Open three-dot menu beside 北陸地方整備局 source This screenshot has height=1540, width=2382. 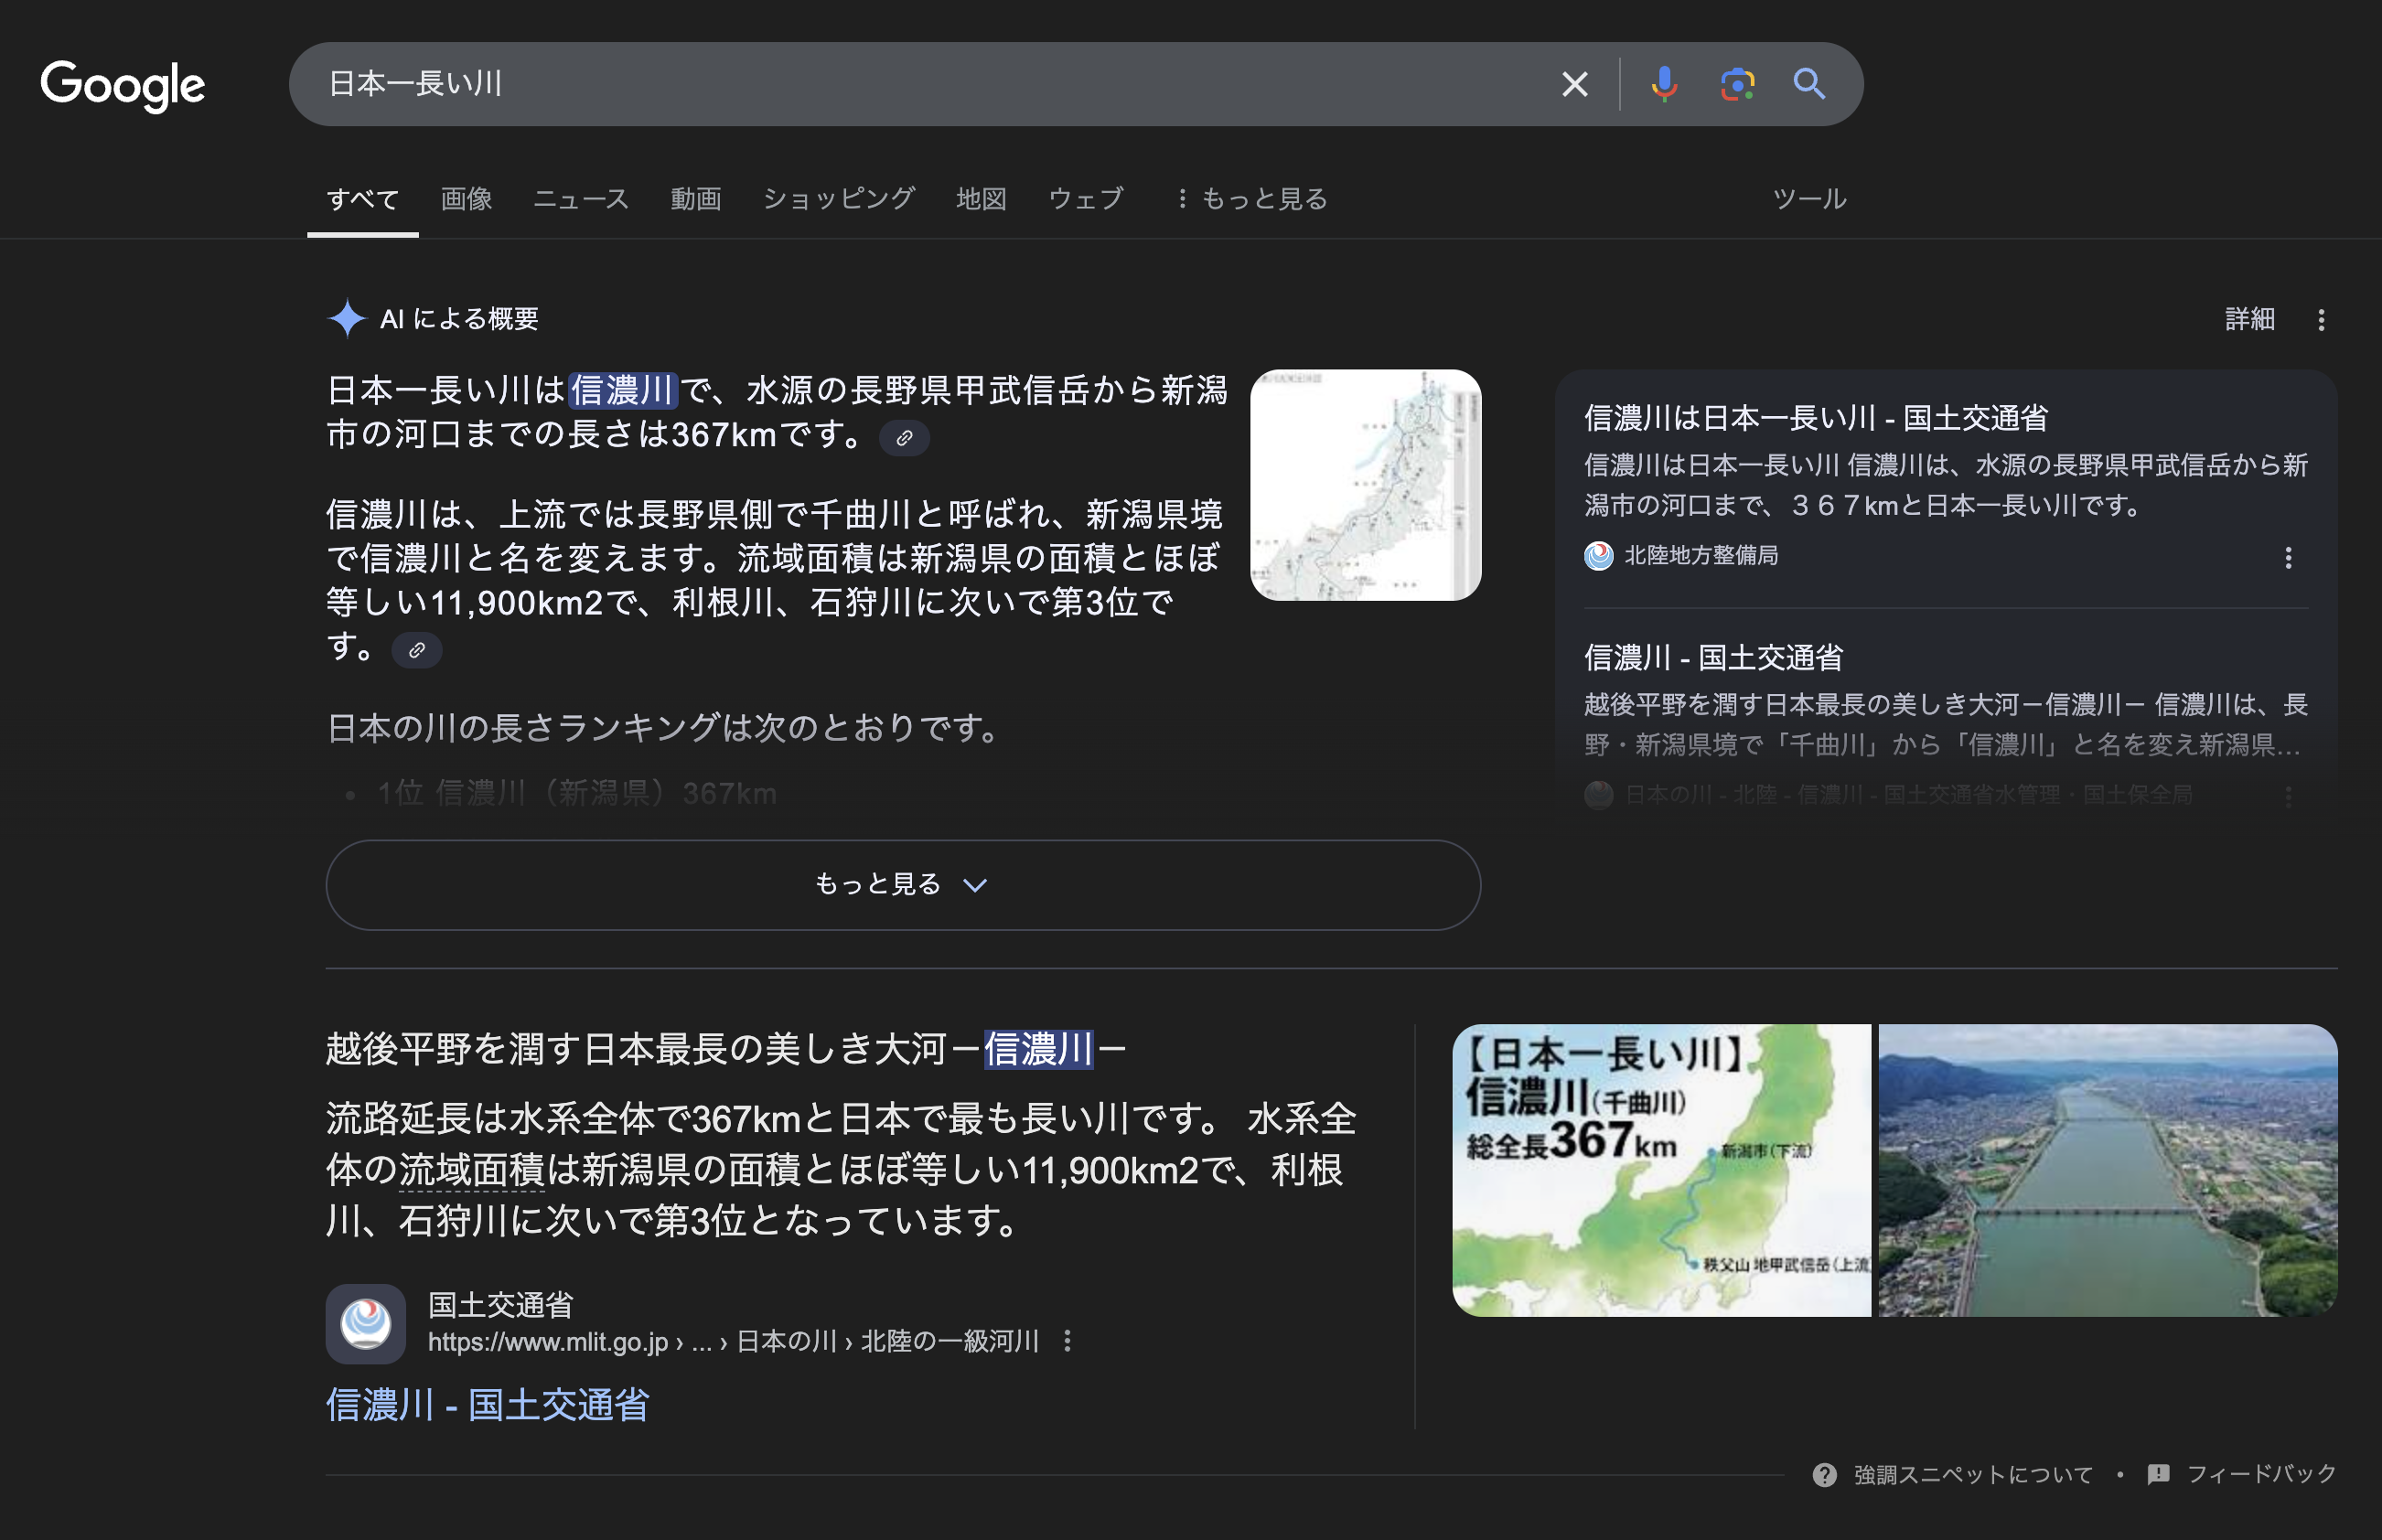2288,558
